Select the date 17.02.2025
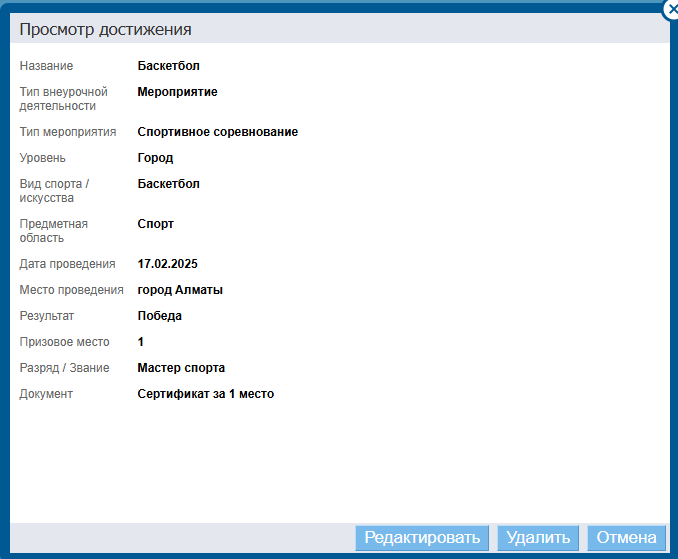The width and height of the screenshot is (678, 559). [x=167, y=264]
